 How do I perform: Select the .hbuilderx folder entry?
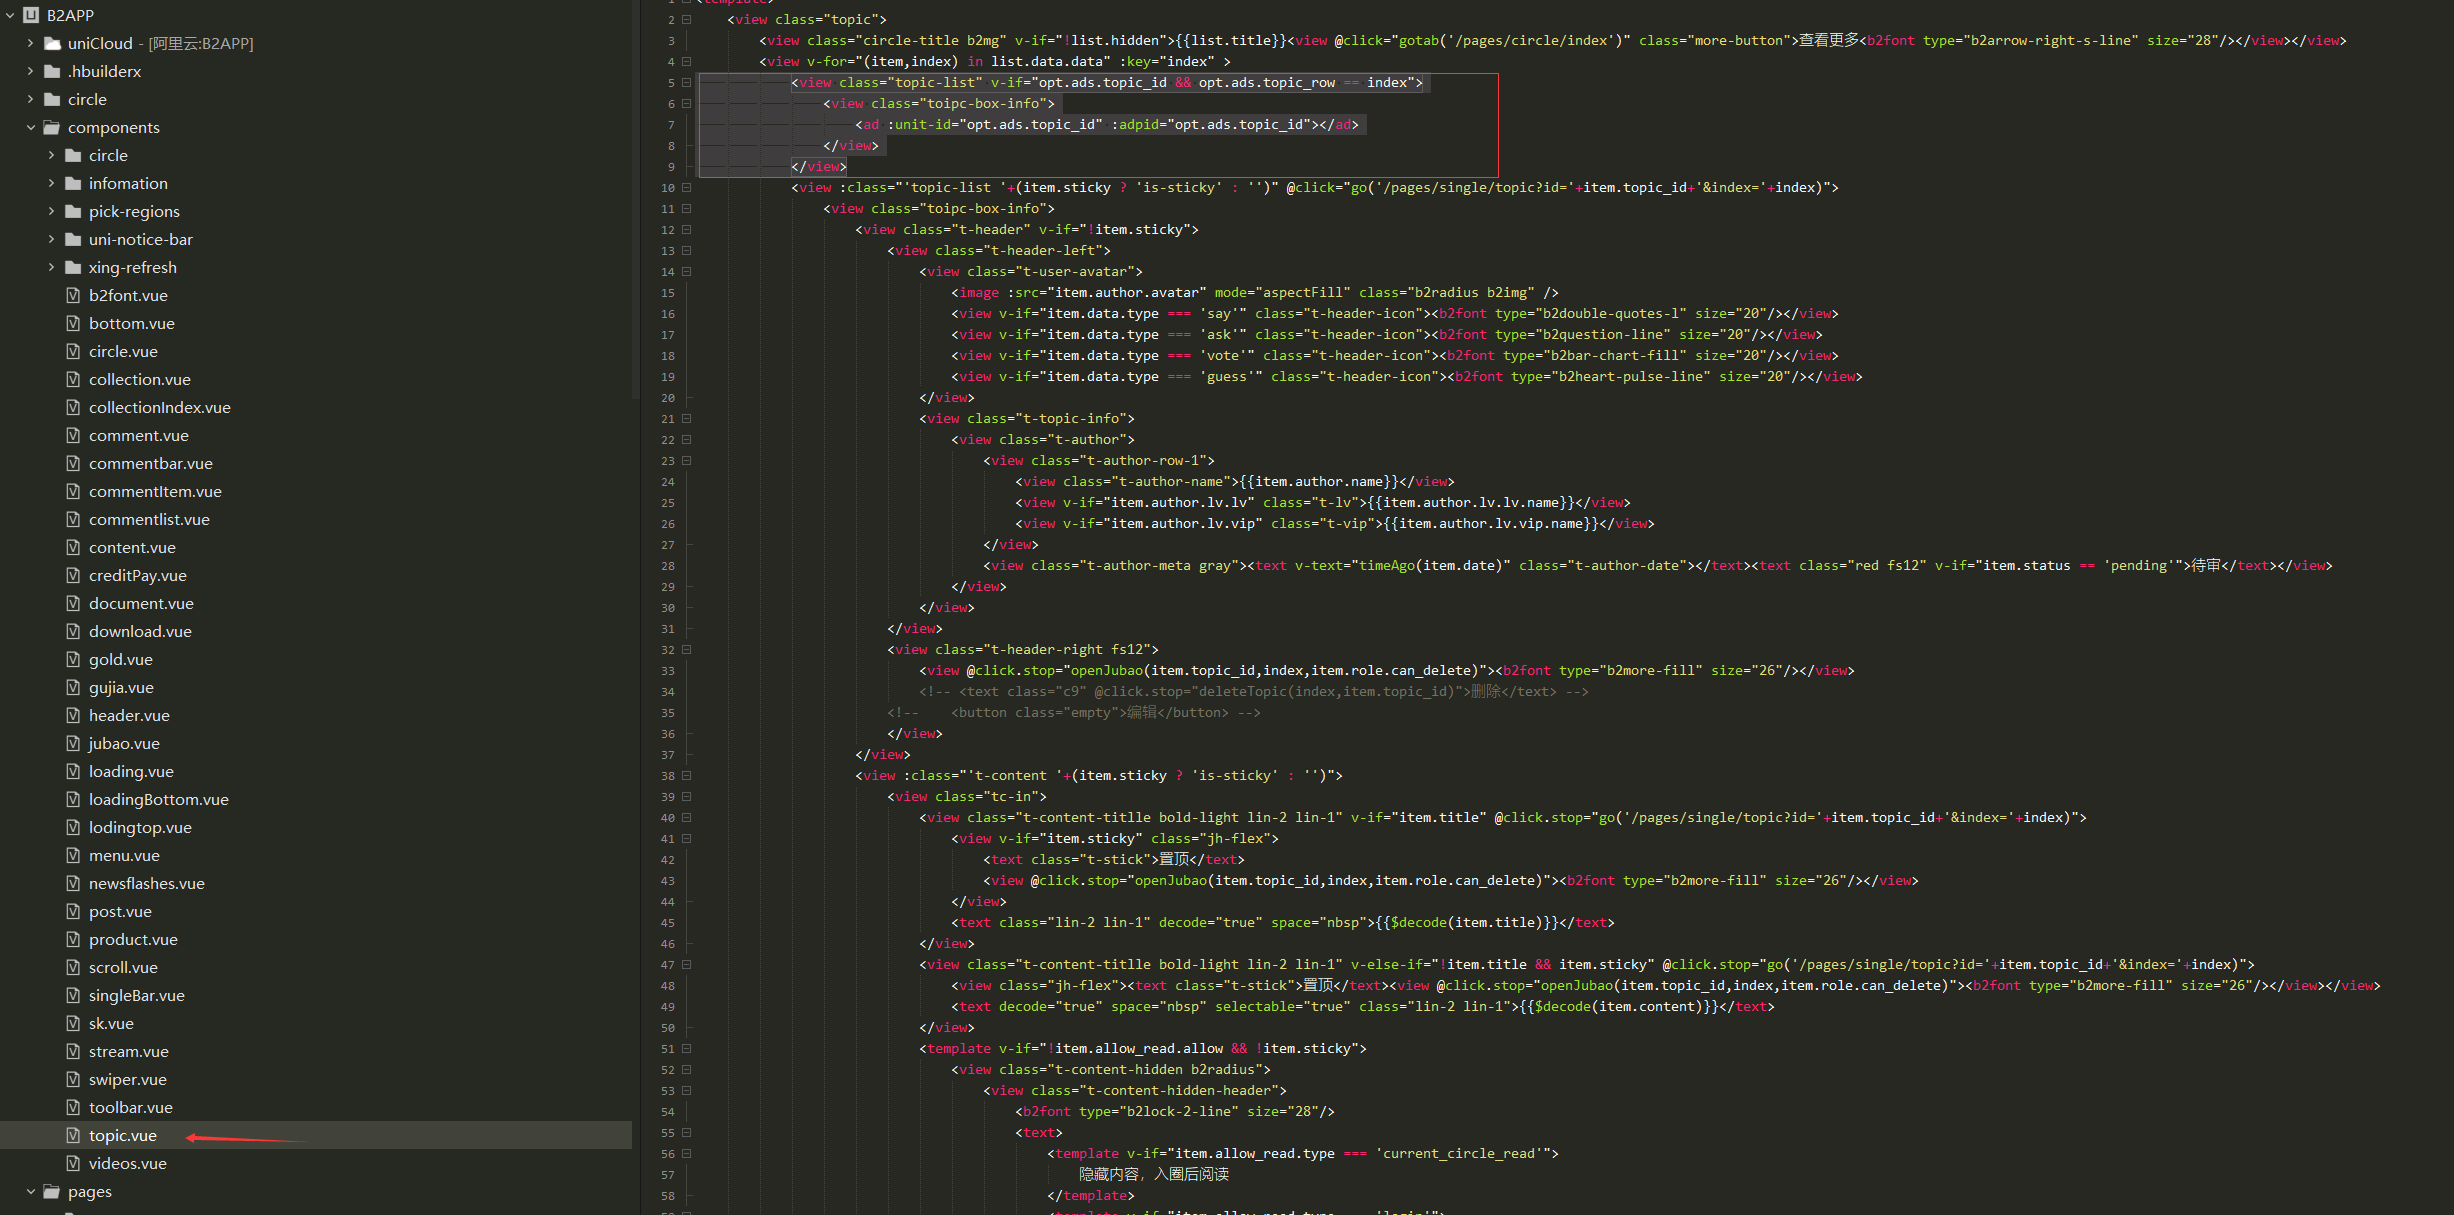[104, 71]
